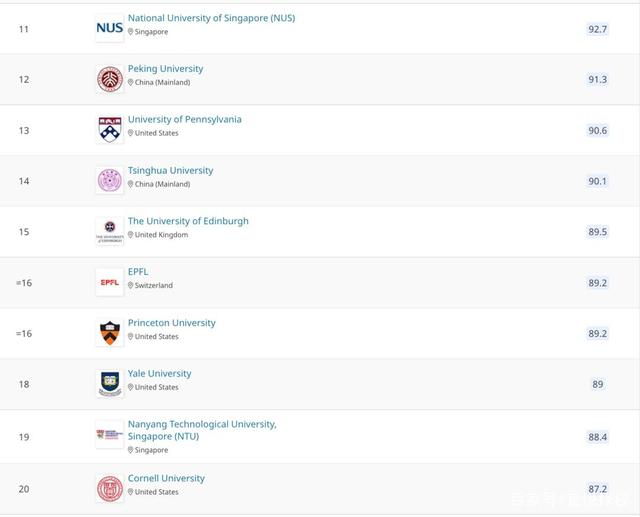Image resolution: width=640 pixels, height=517 pixels.
Task: Click the Cornell University red seal logo
Action: pyautogui.click(x=110, y=488)
